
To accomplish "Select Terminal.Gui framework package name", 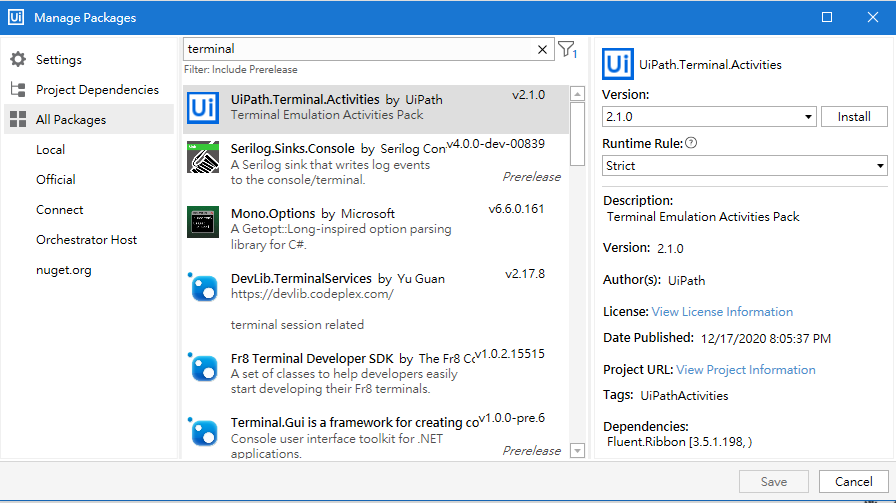I will (354, 422).
